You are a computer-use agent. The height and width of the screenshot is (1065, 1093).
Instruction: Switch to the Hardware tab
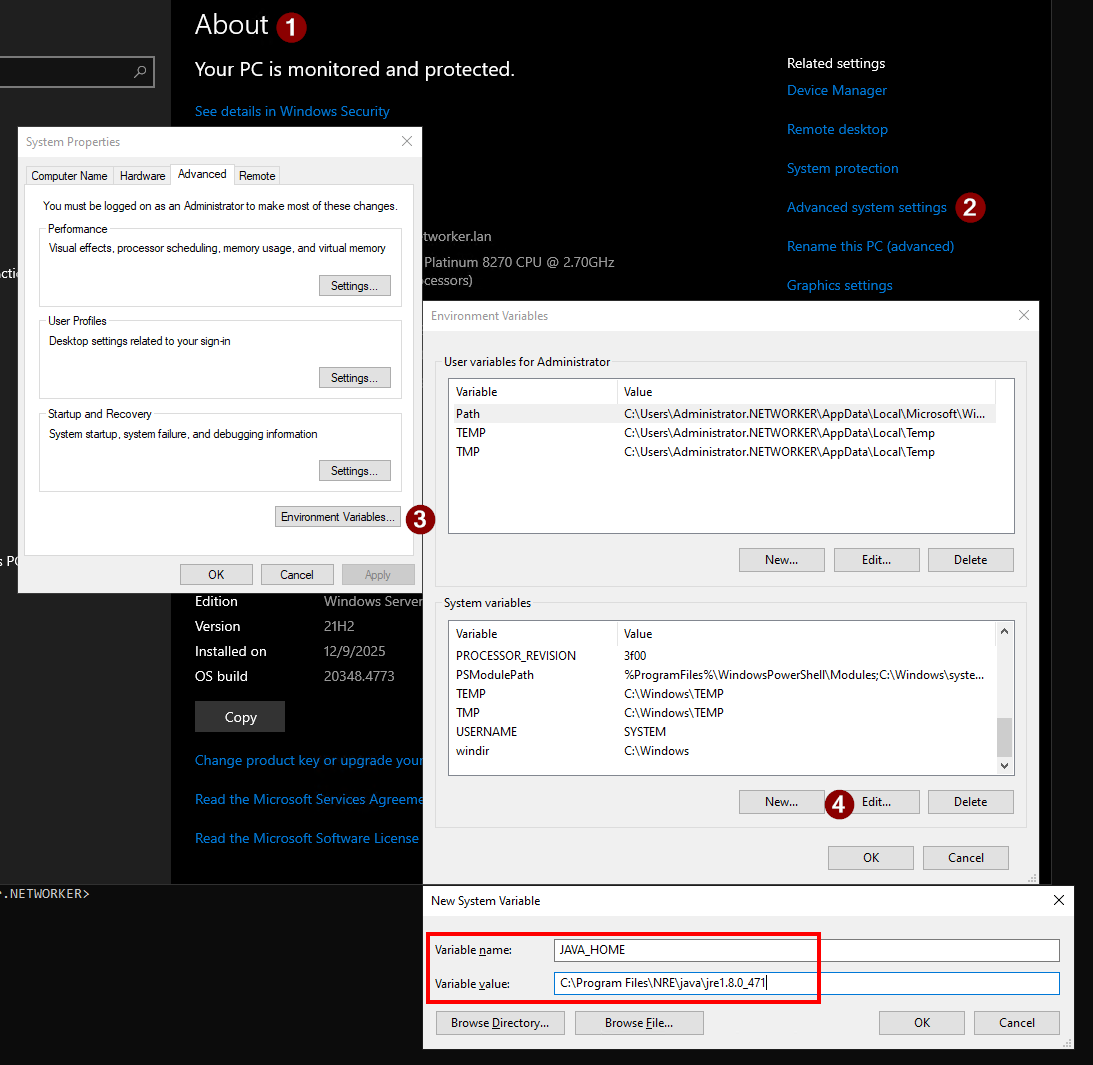coord(142,175)
